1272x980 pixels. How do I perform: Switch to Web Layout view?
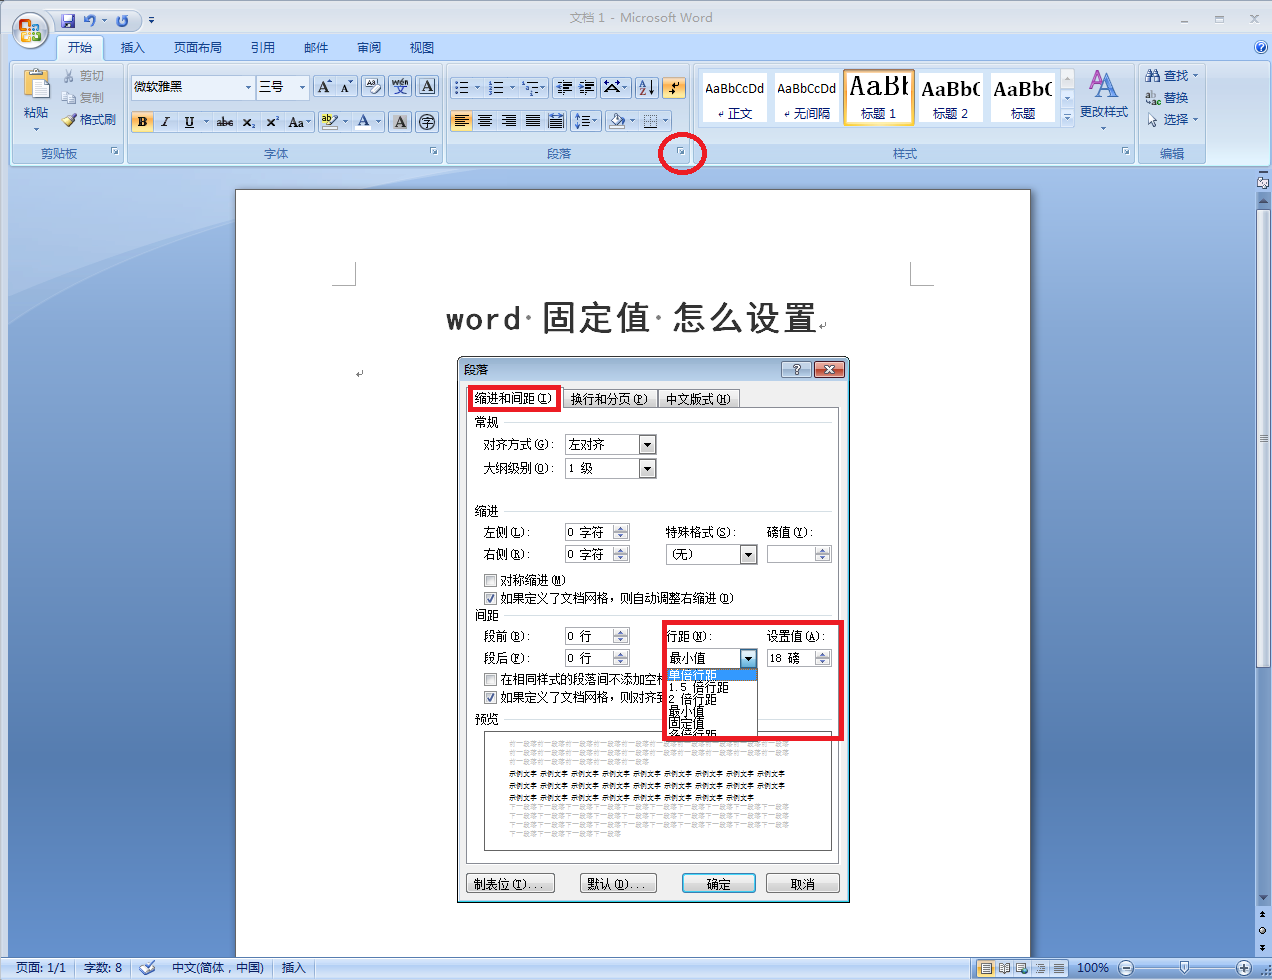(x=1022, y=968)
